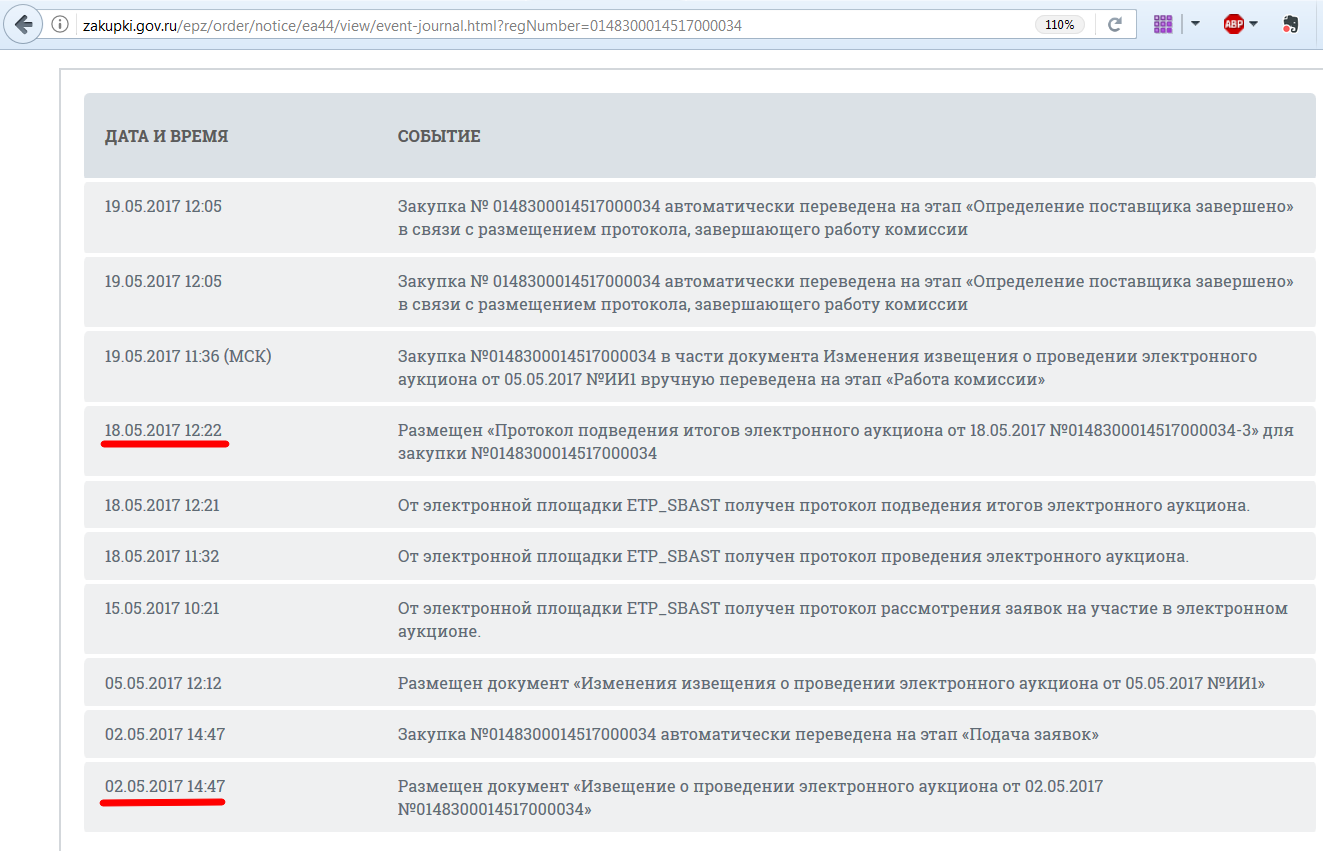Select the 19.05.2017 11:36 (МСК) date cell

[188, 356]
